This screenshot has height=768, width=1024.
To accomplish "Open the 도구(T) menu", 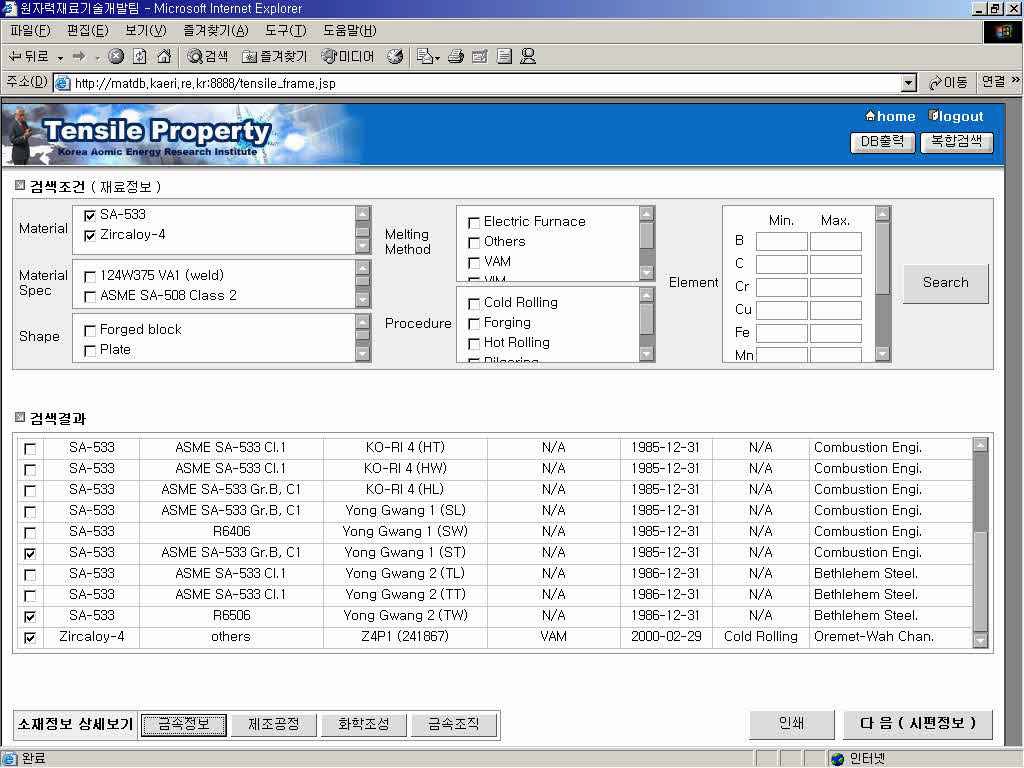I will pos(285,31).
